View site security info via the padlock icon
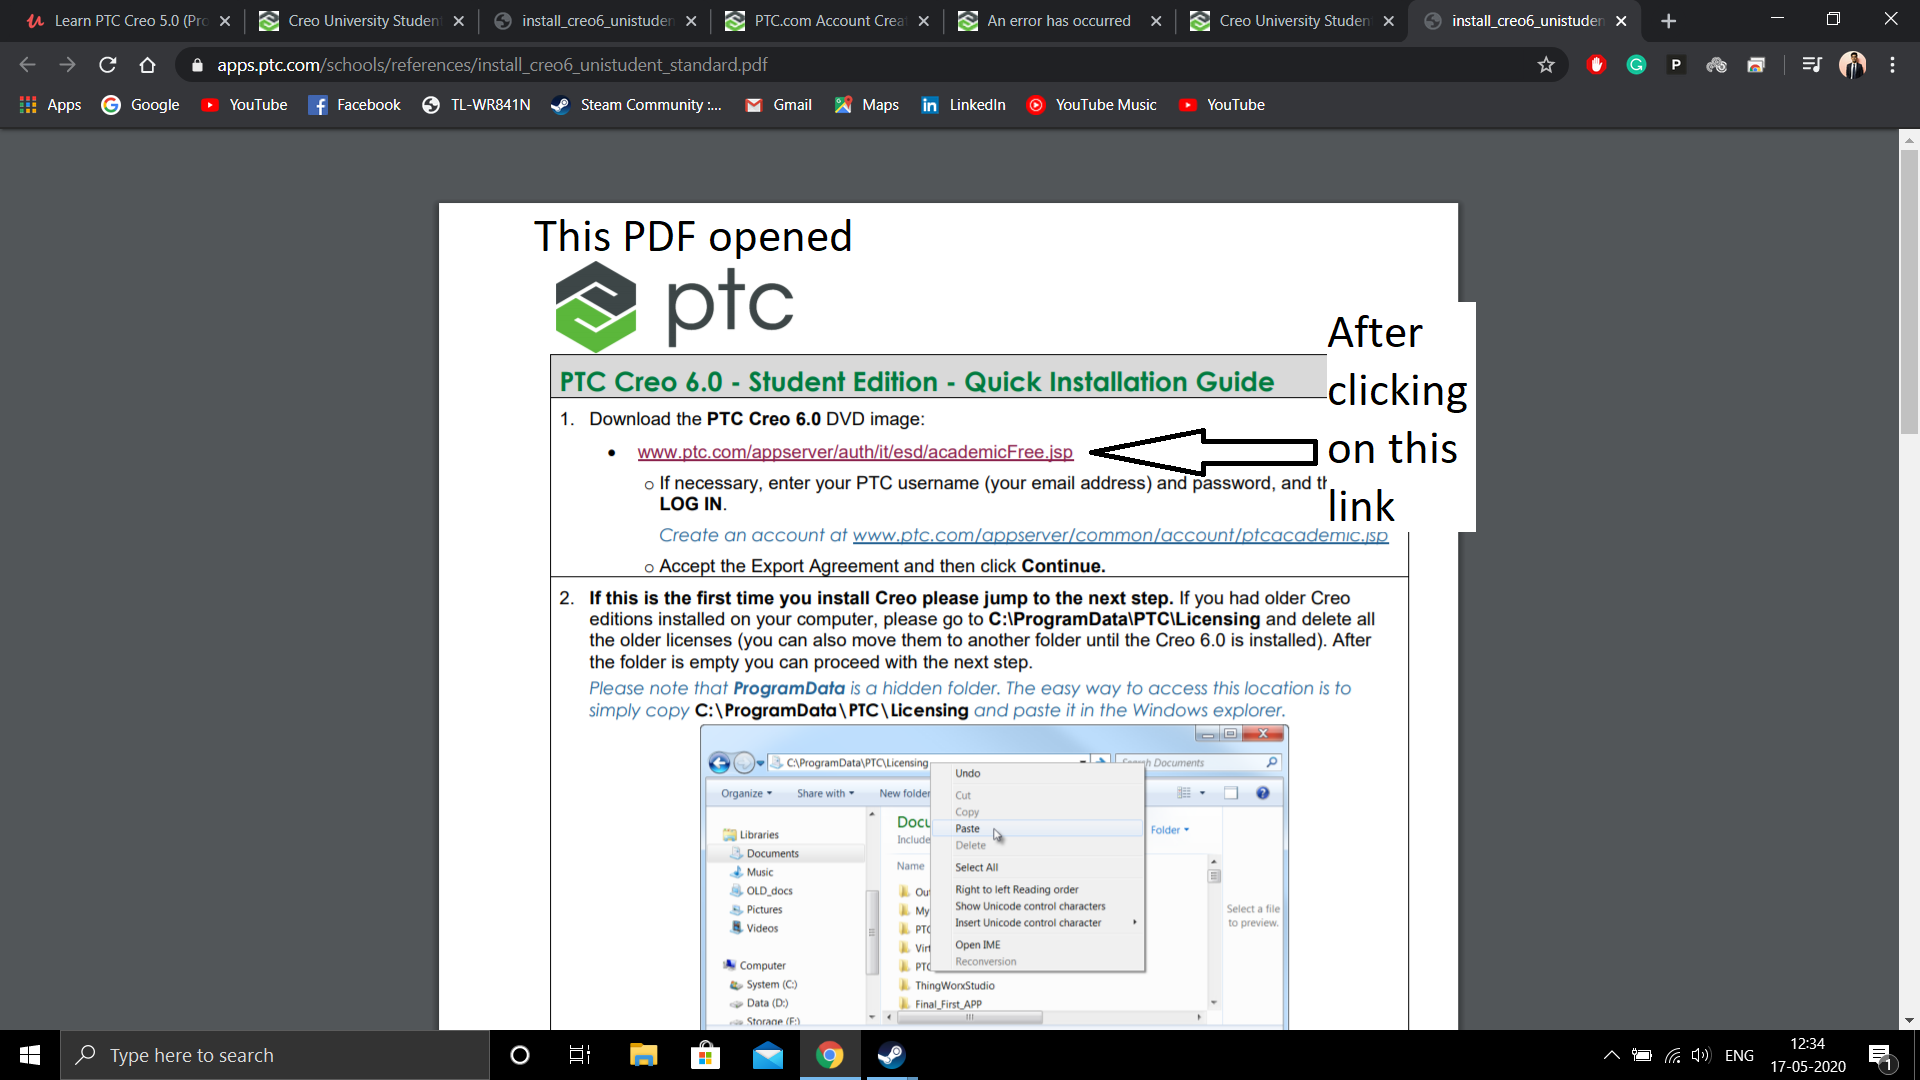This screenshot has height=1080, width=1920. click(196, 64)
